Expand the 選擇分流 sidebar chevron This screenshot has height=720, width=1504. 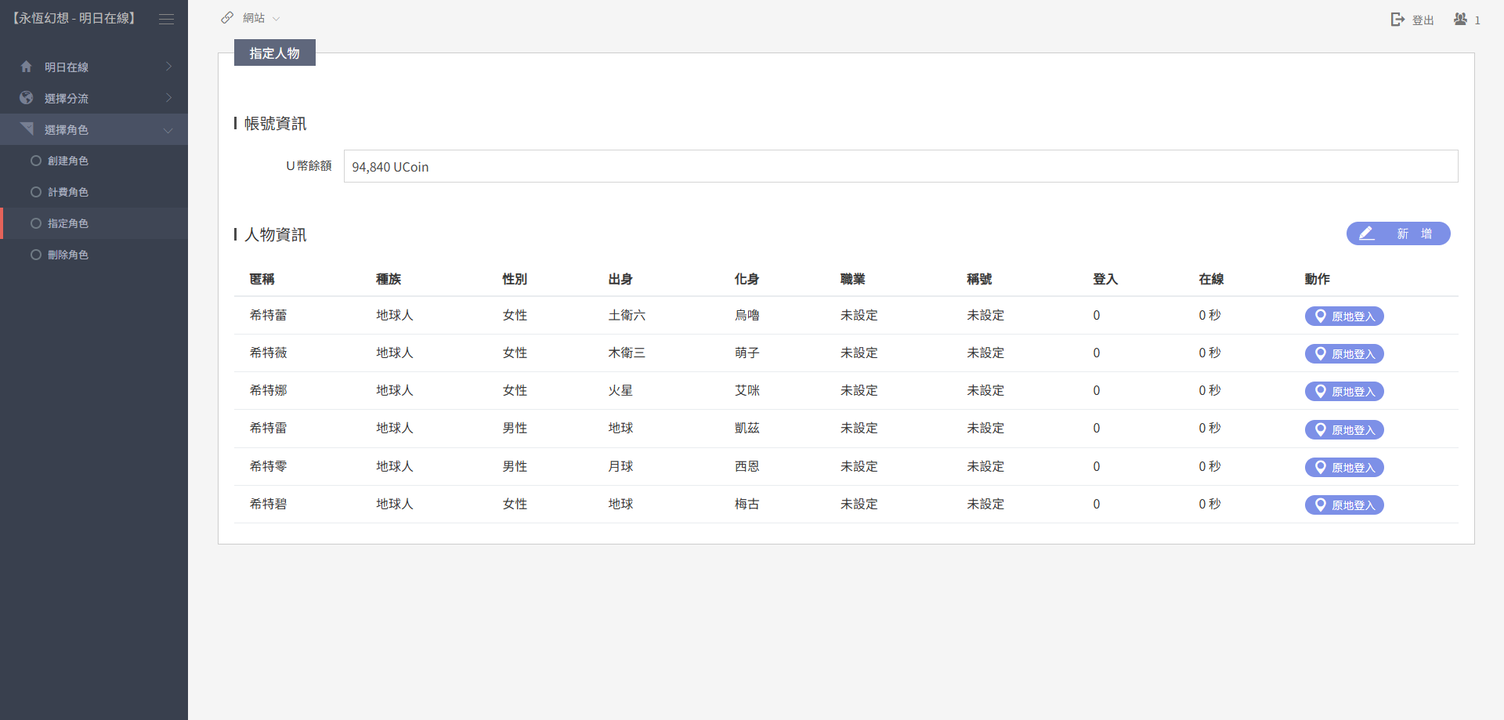click(168, 99)
